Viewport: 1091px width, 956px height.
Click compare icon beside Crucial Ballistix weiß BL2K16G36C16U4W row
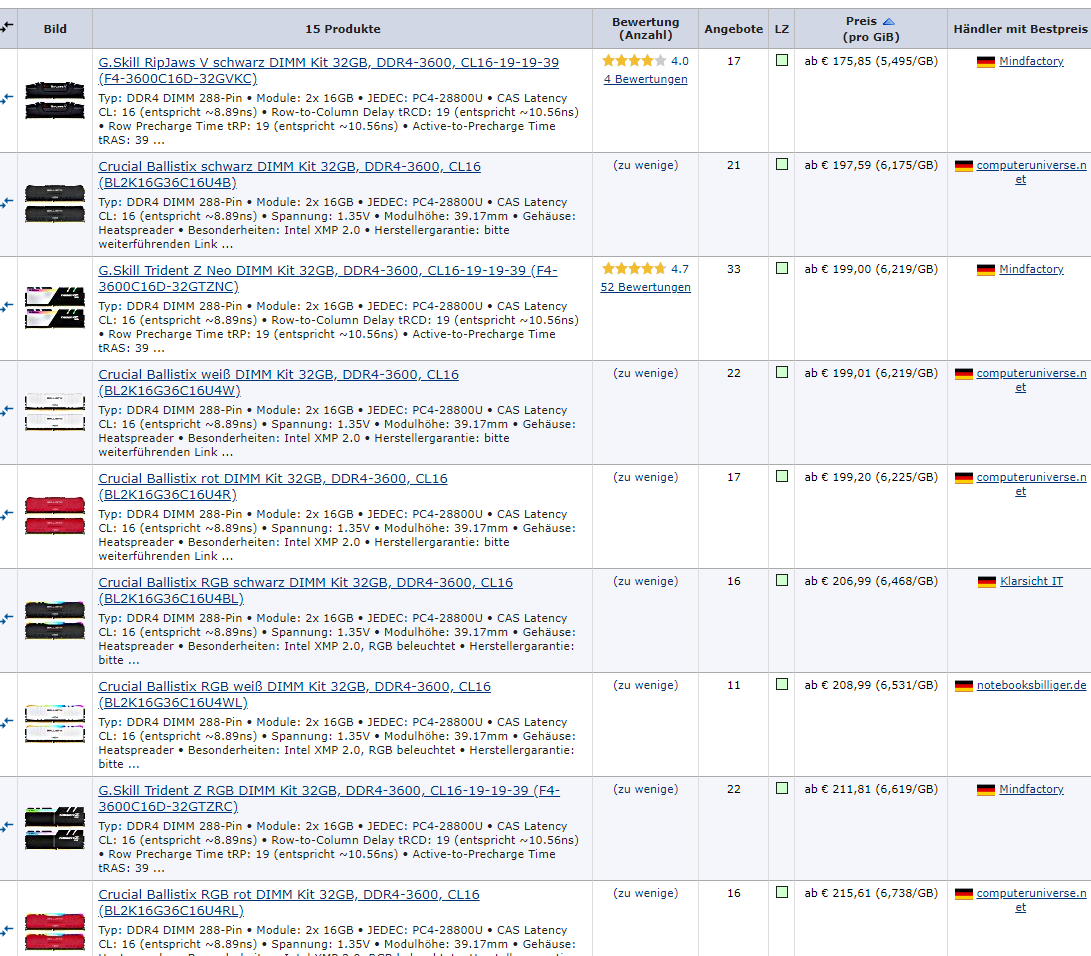6,411
